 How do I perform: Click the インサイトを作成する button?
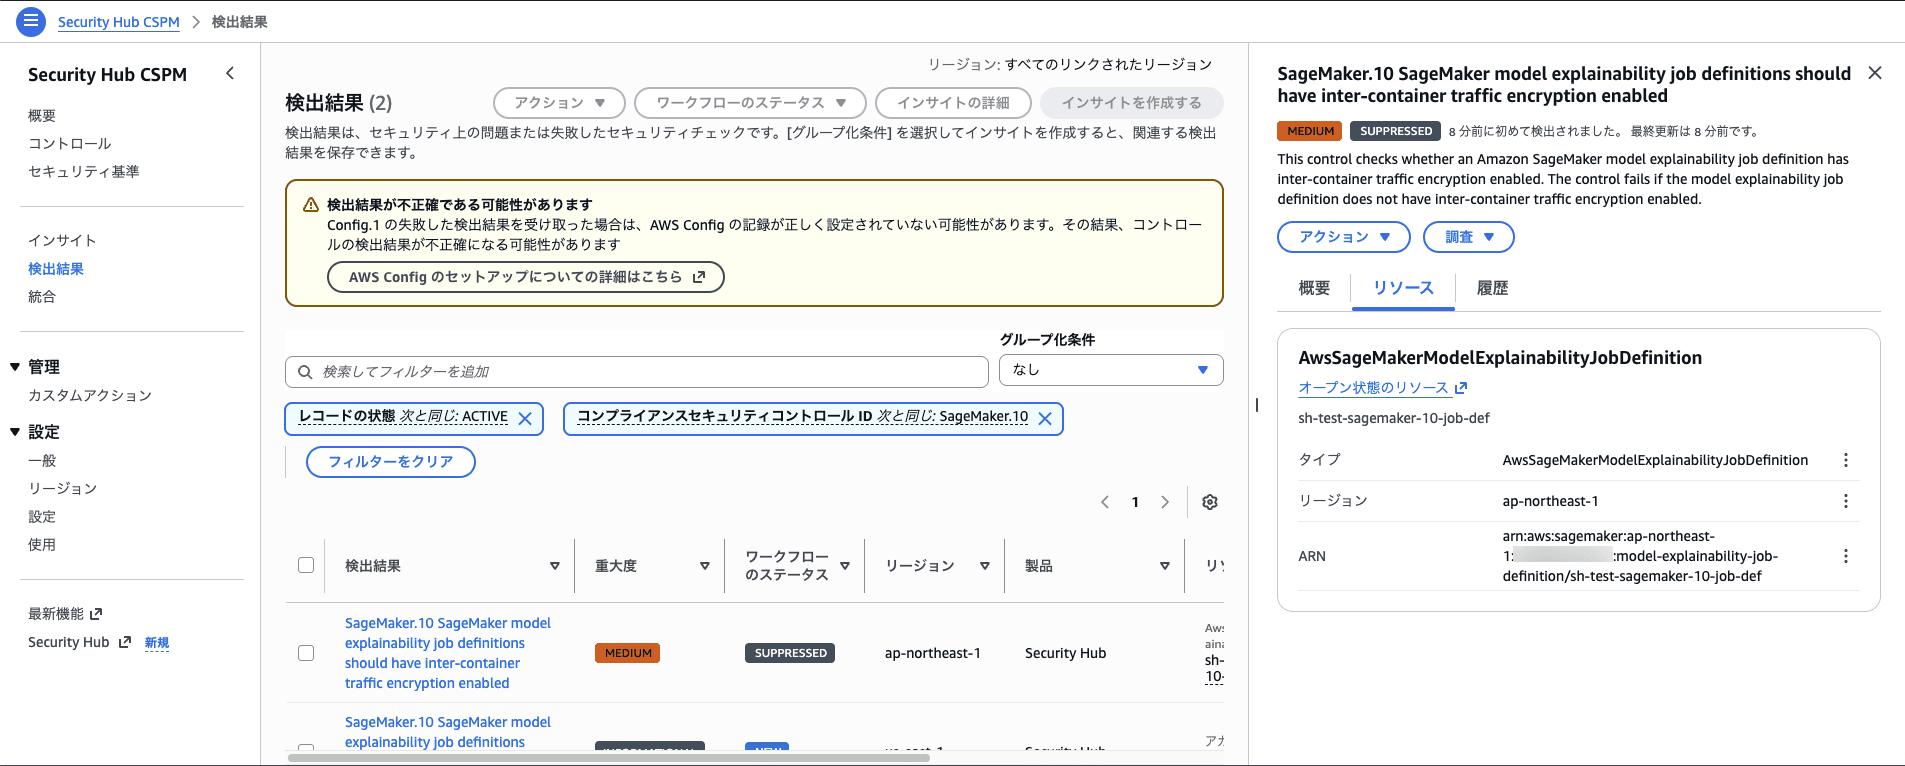click(x=1131, y=103)
